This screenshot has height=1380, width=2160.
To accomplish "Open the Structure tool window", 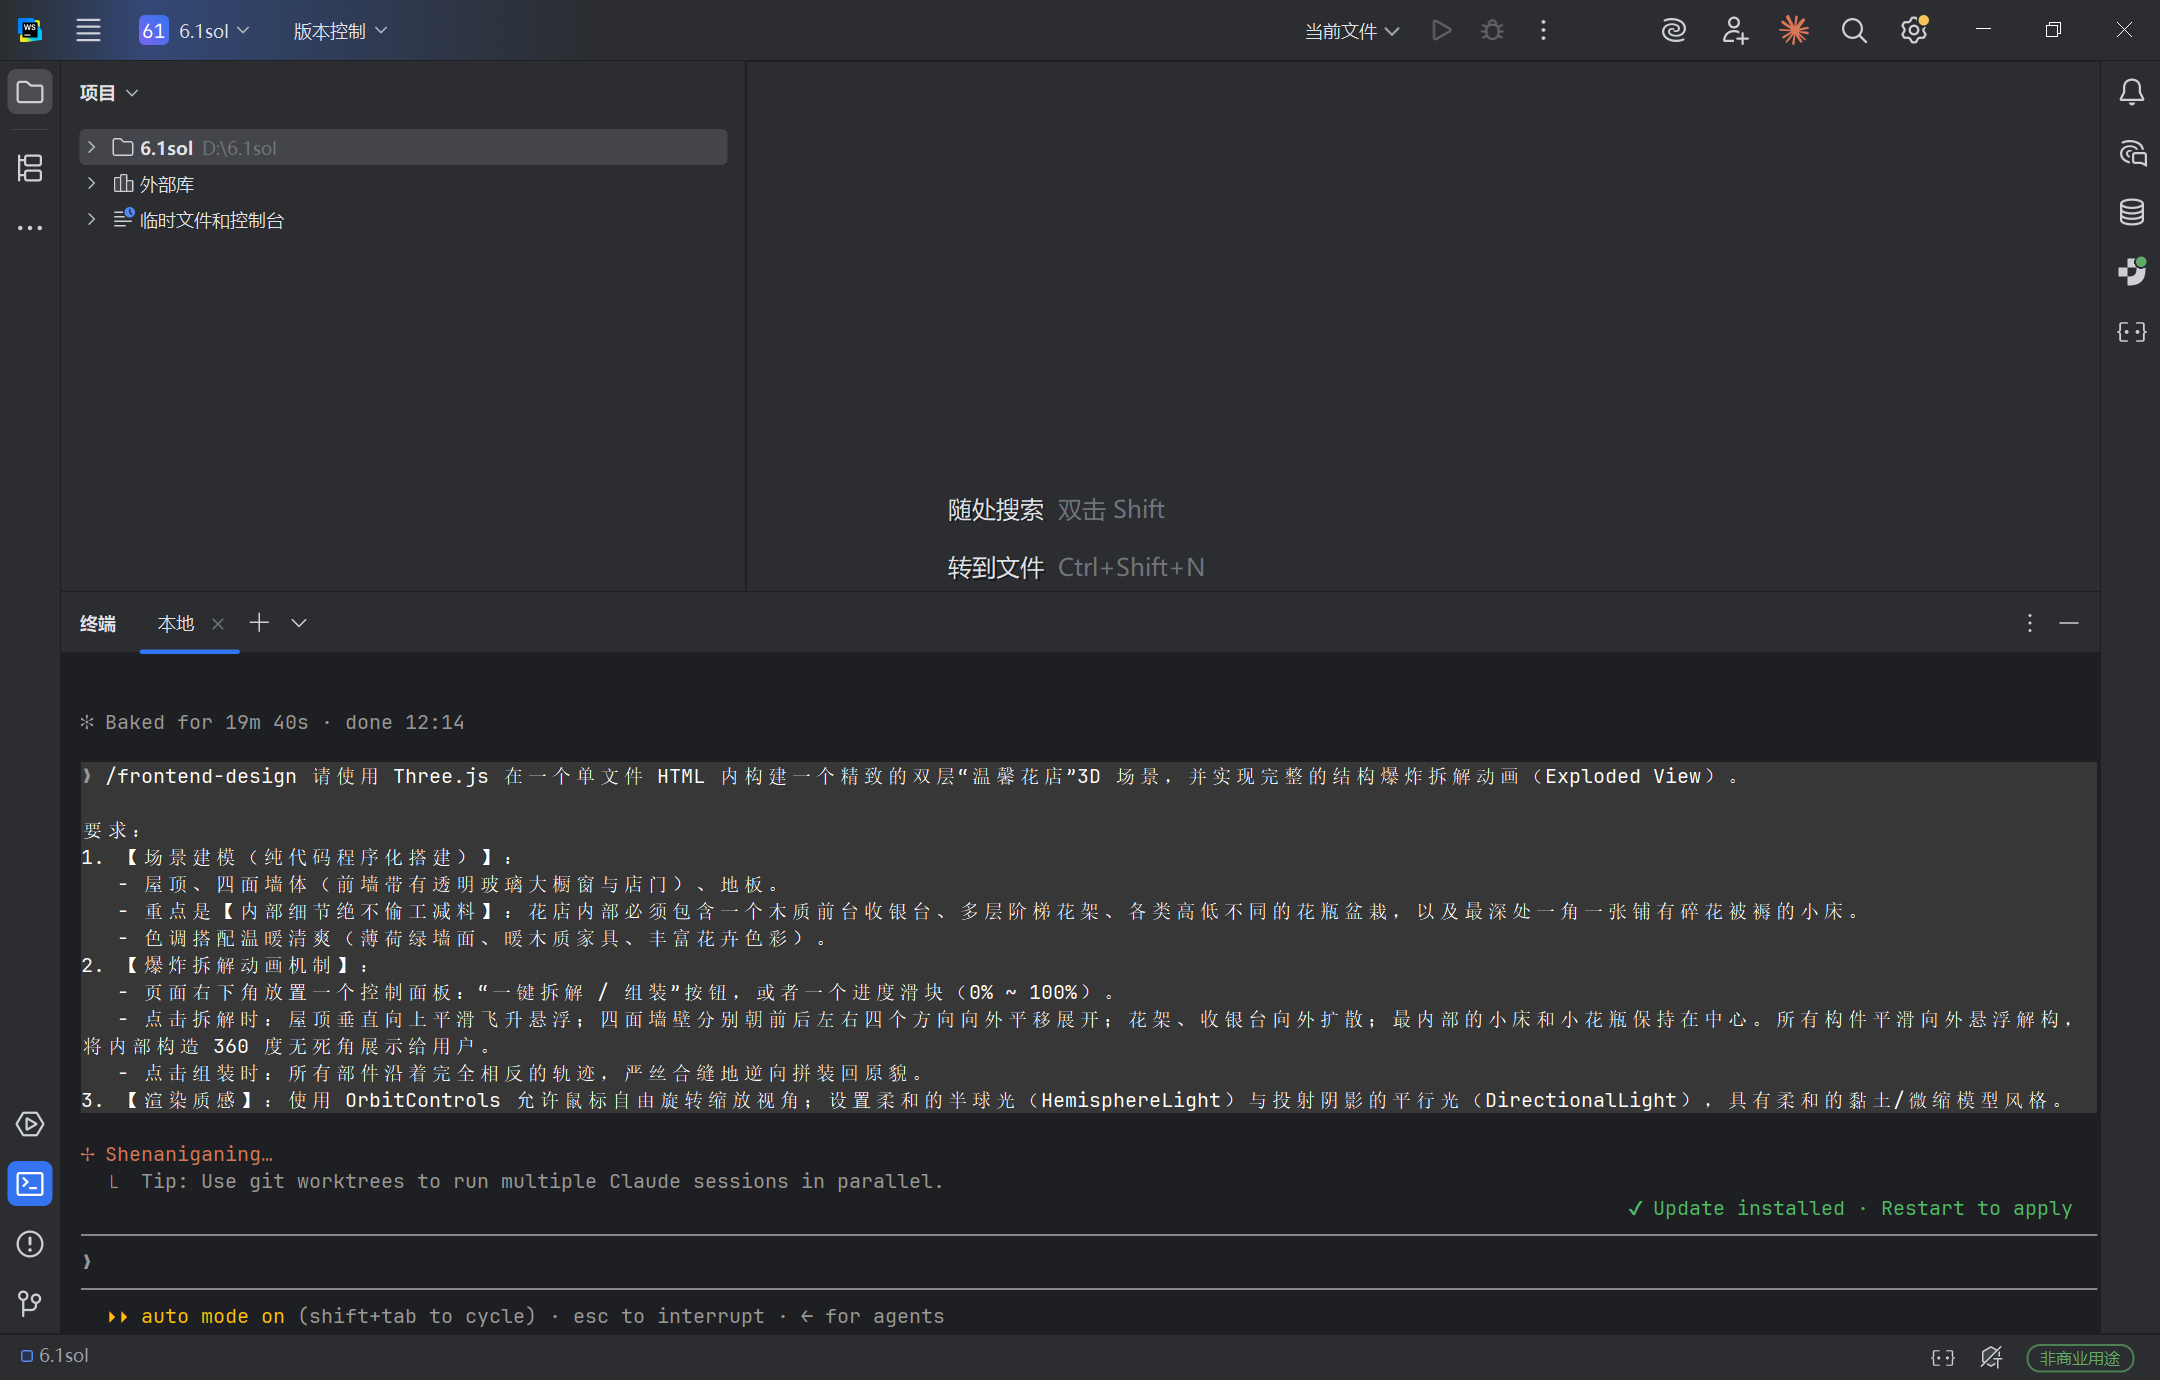I will click(30, 167).
